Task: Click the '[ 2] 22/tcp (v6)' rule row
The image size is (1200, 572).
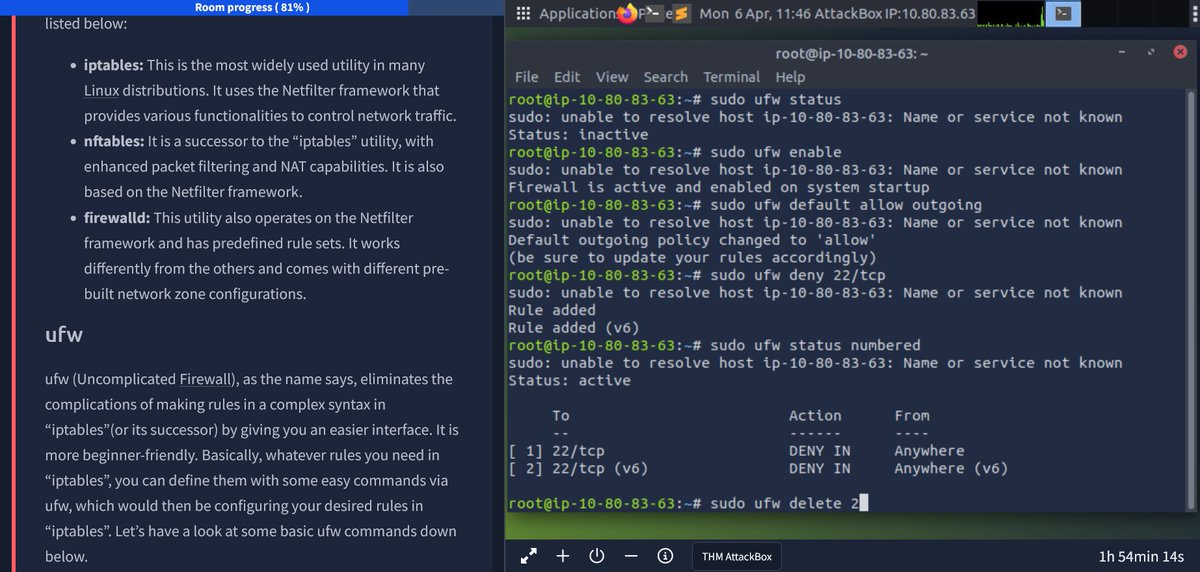Action: (x=758, y=468)
